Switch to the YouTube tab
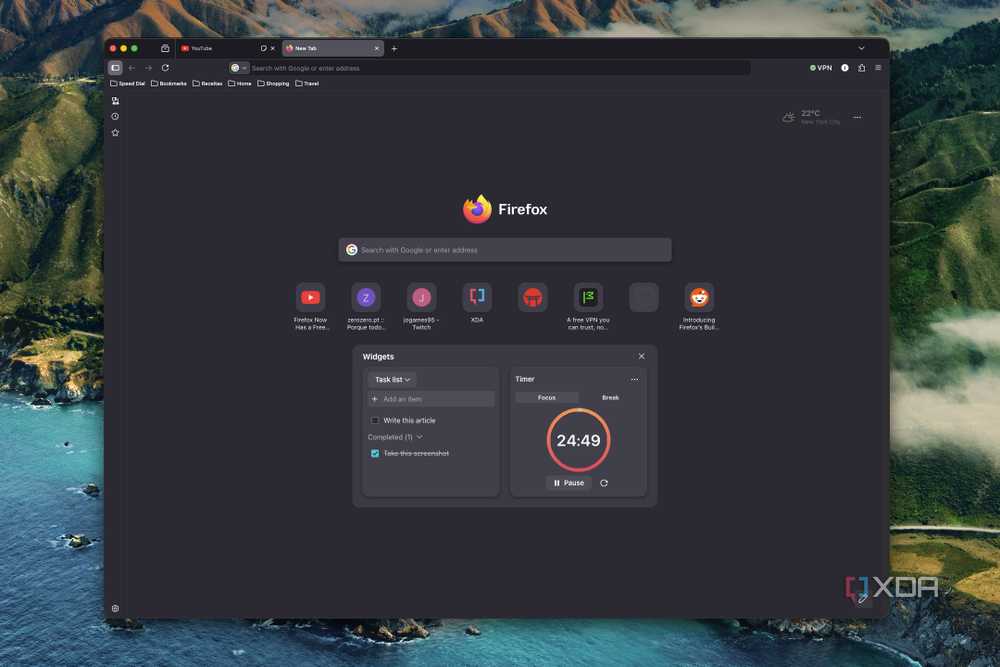The width and height of the screenshot is (1000, 667). coord(217,48)
